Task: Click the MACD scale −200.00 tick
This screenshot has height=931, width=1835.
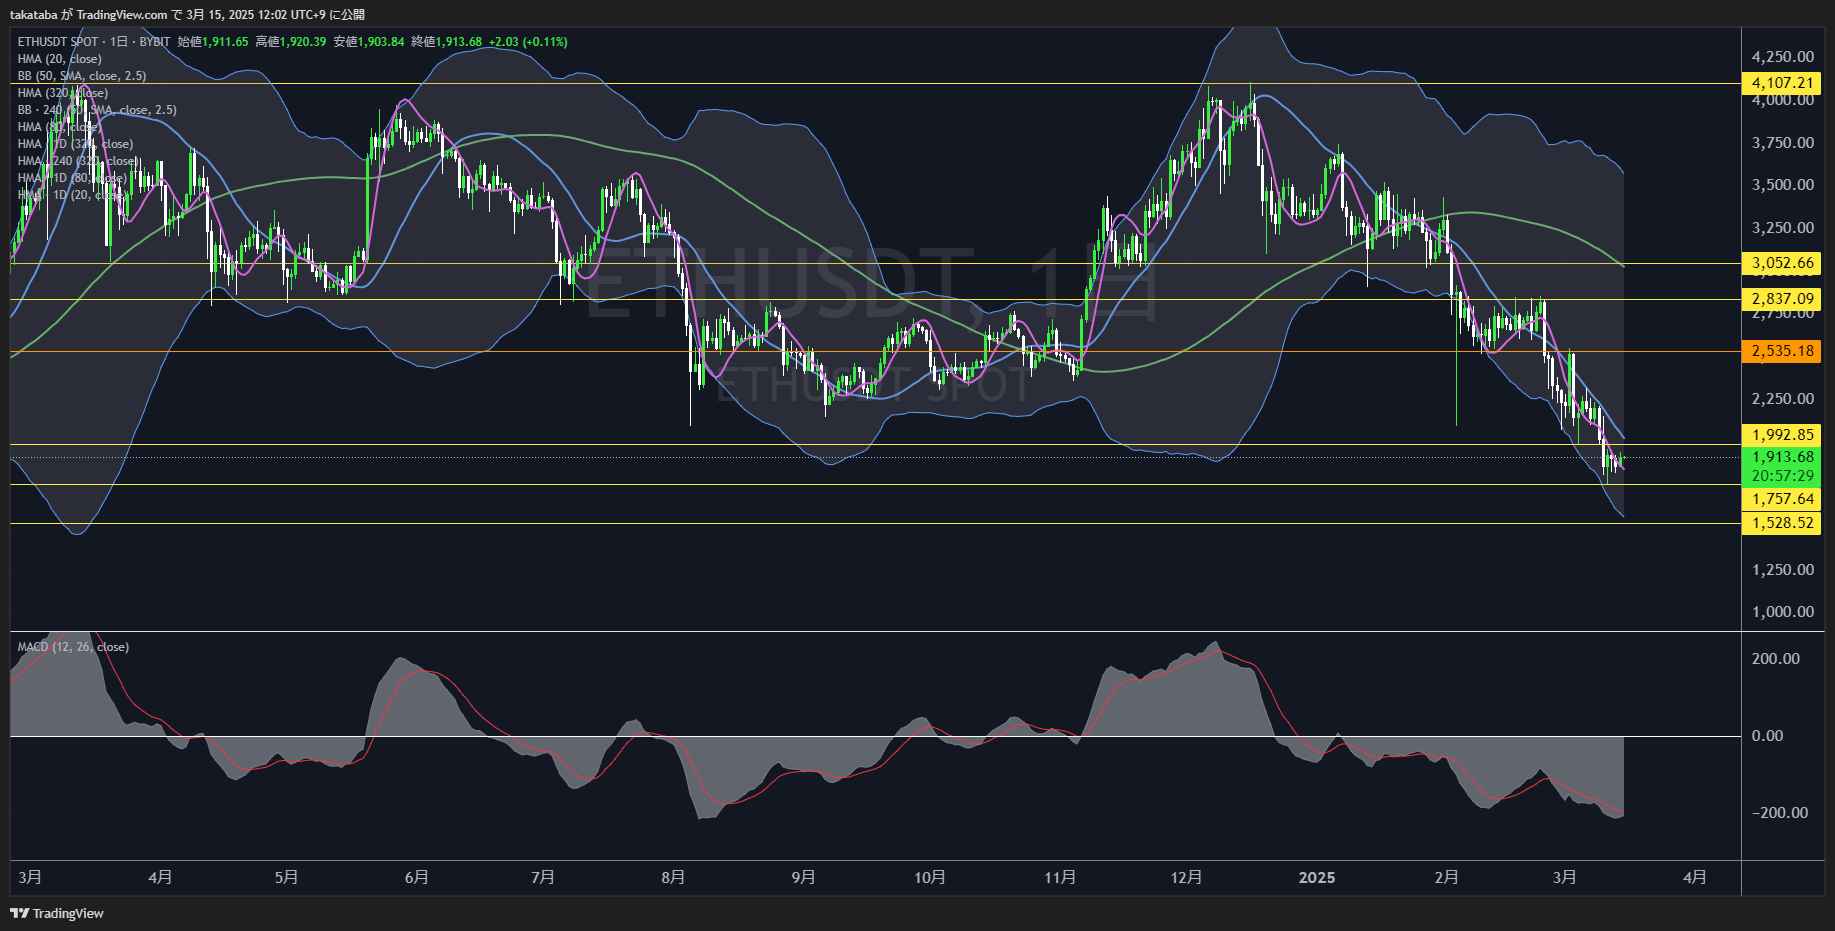Action: pos(1780,813)
